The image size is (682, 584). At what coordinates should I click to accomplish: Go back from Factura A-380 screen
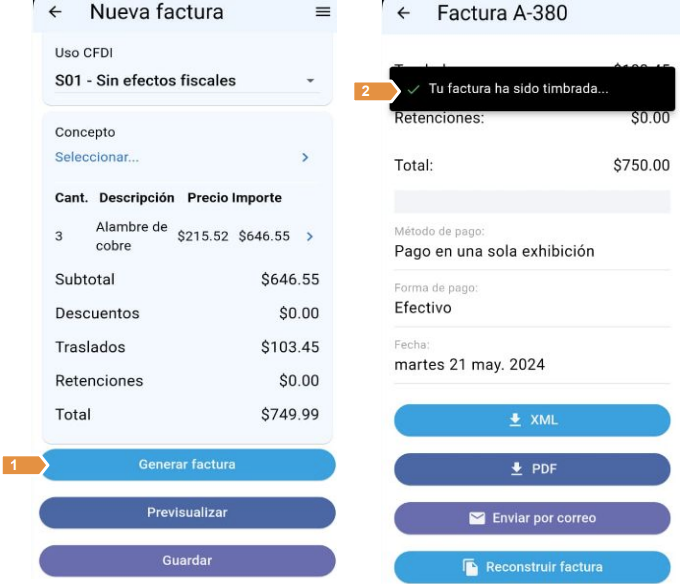click(404, 13)
